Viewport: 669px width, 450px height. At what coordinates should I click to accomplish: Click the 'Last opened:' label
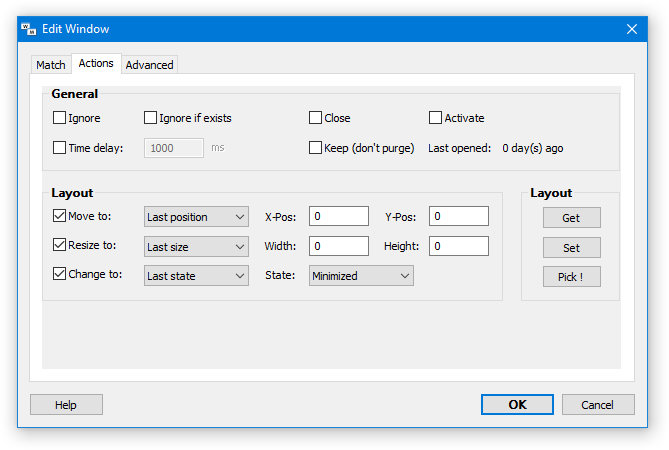click(460, 148)
